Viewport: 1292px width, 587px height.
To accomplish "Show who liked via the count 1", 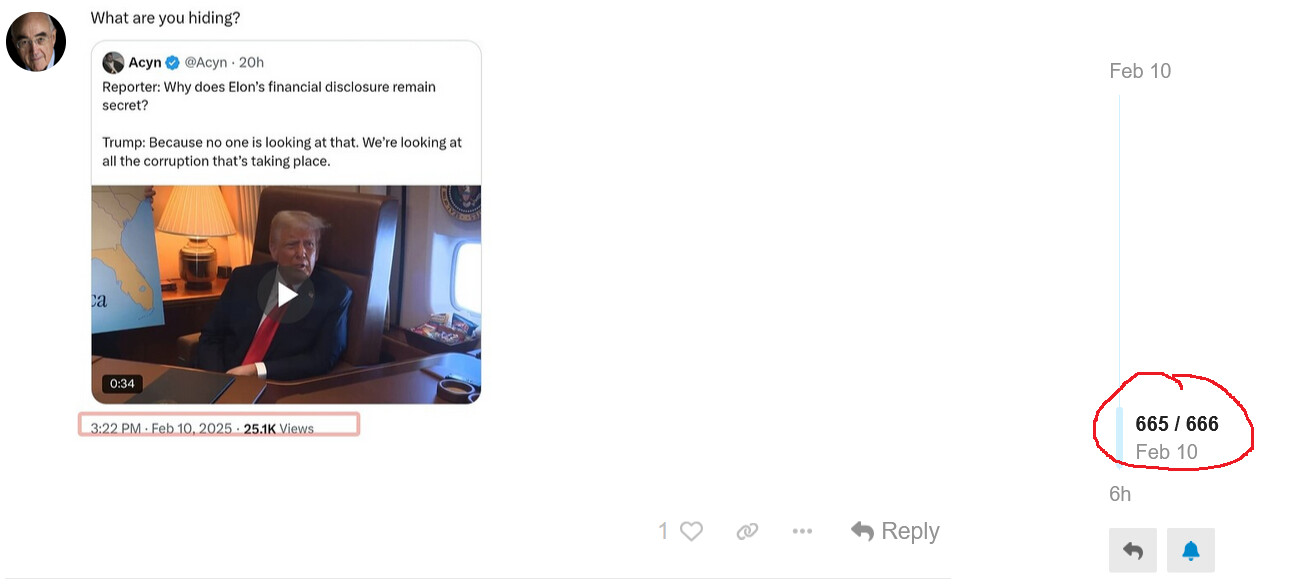I will 663,532.
